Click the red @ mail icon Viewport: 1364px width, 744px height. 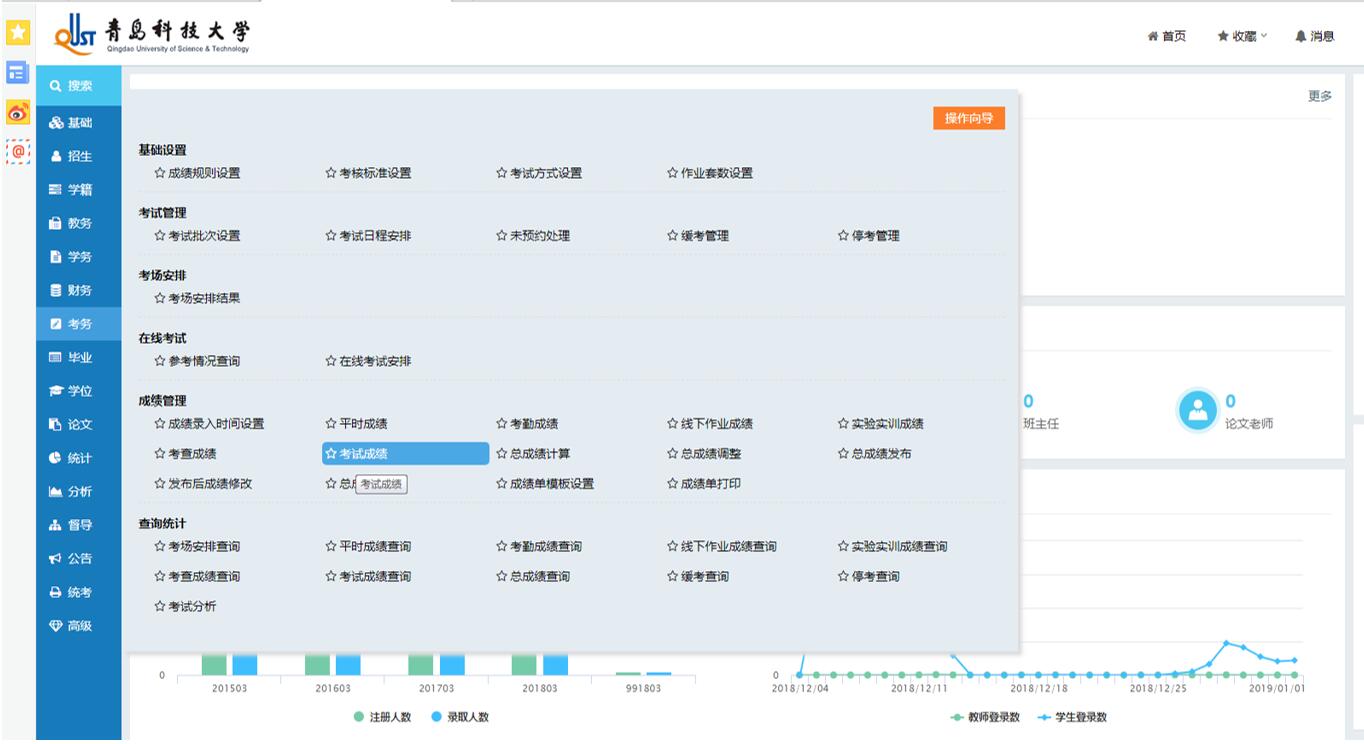(x=17, y=151)
